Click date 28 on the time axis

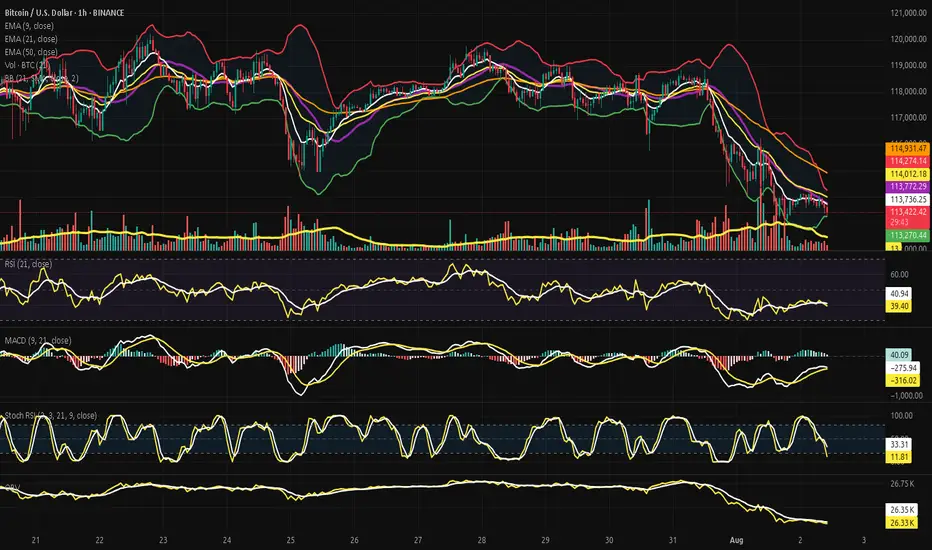(x=481, y=540)
